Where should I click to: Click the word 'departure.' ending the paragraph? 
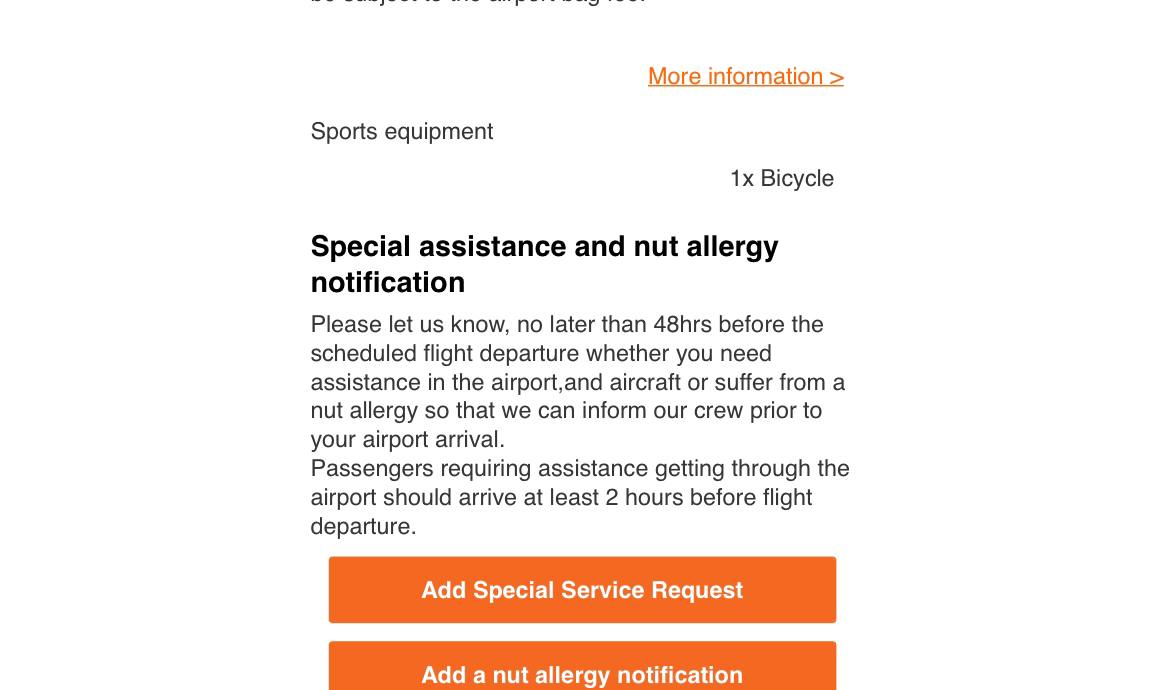[363, 527]
